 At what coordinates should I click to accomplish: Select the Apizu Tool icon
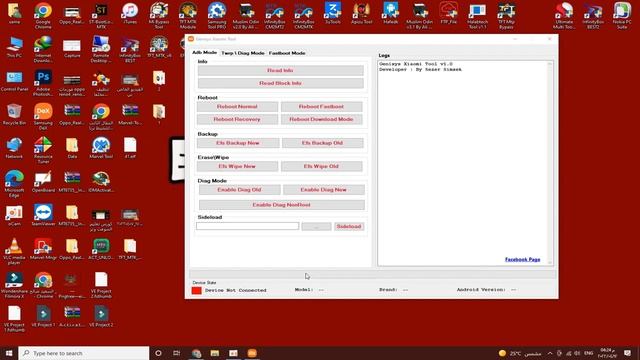click(362, 13)
